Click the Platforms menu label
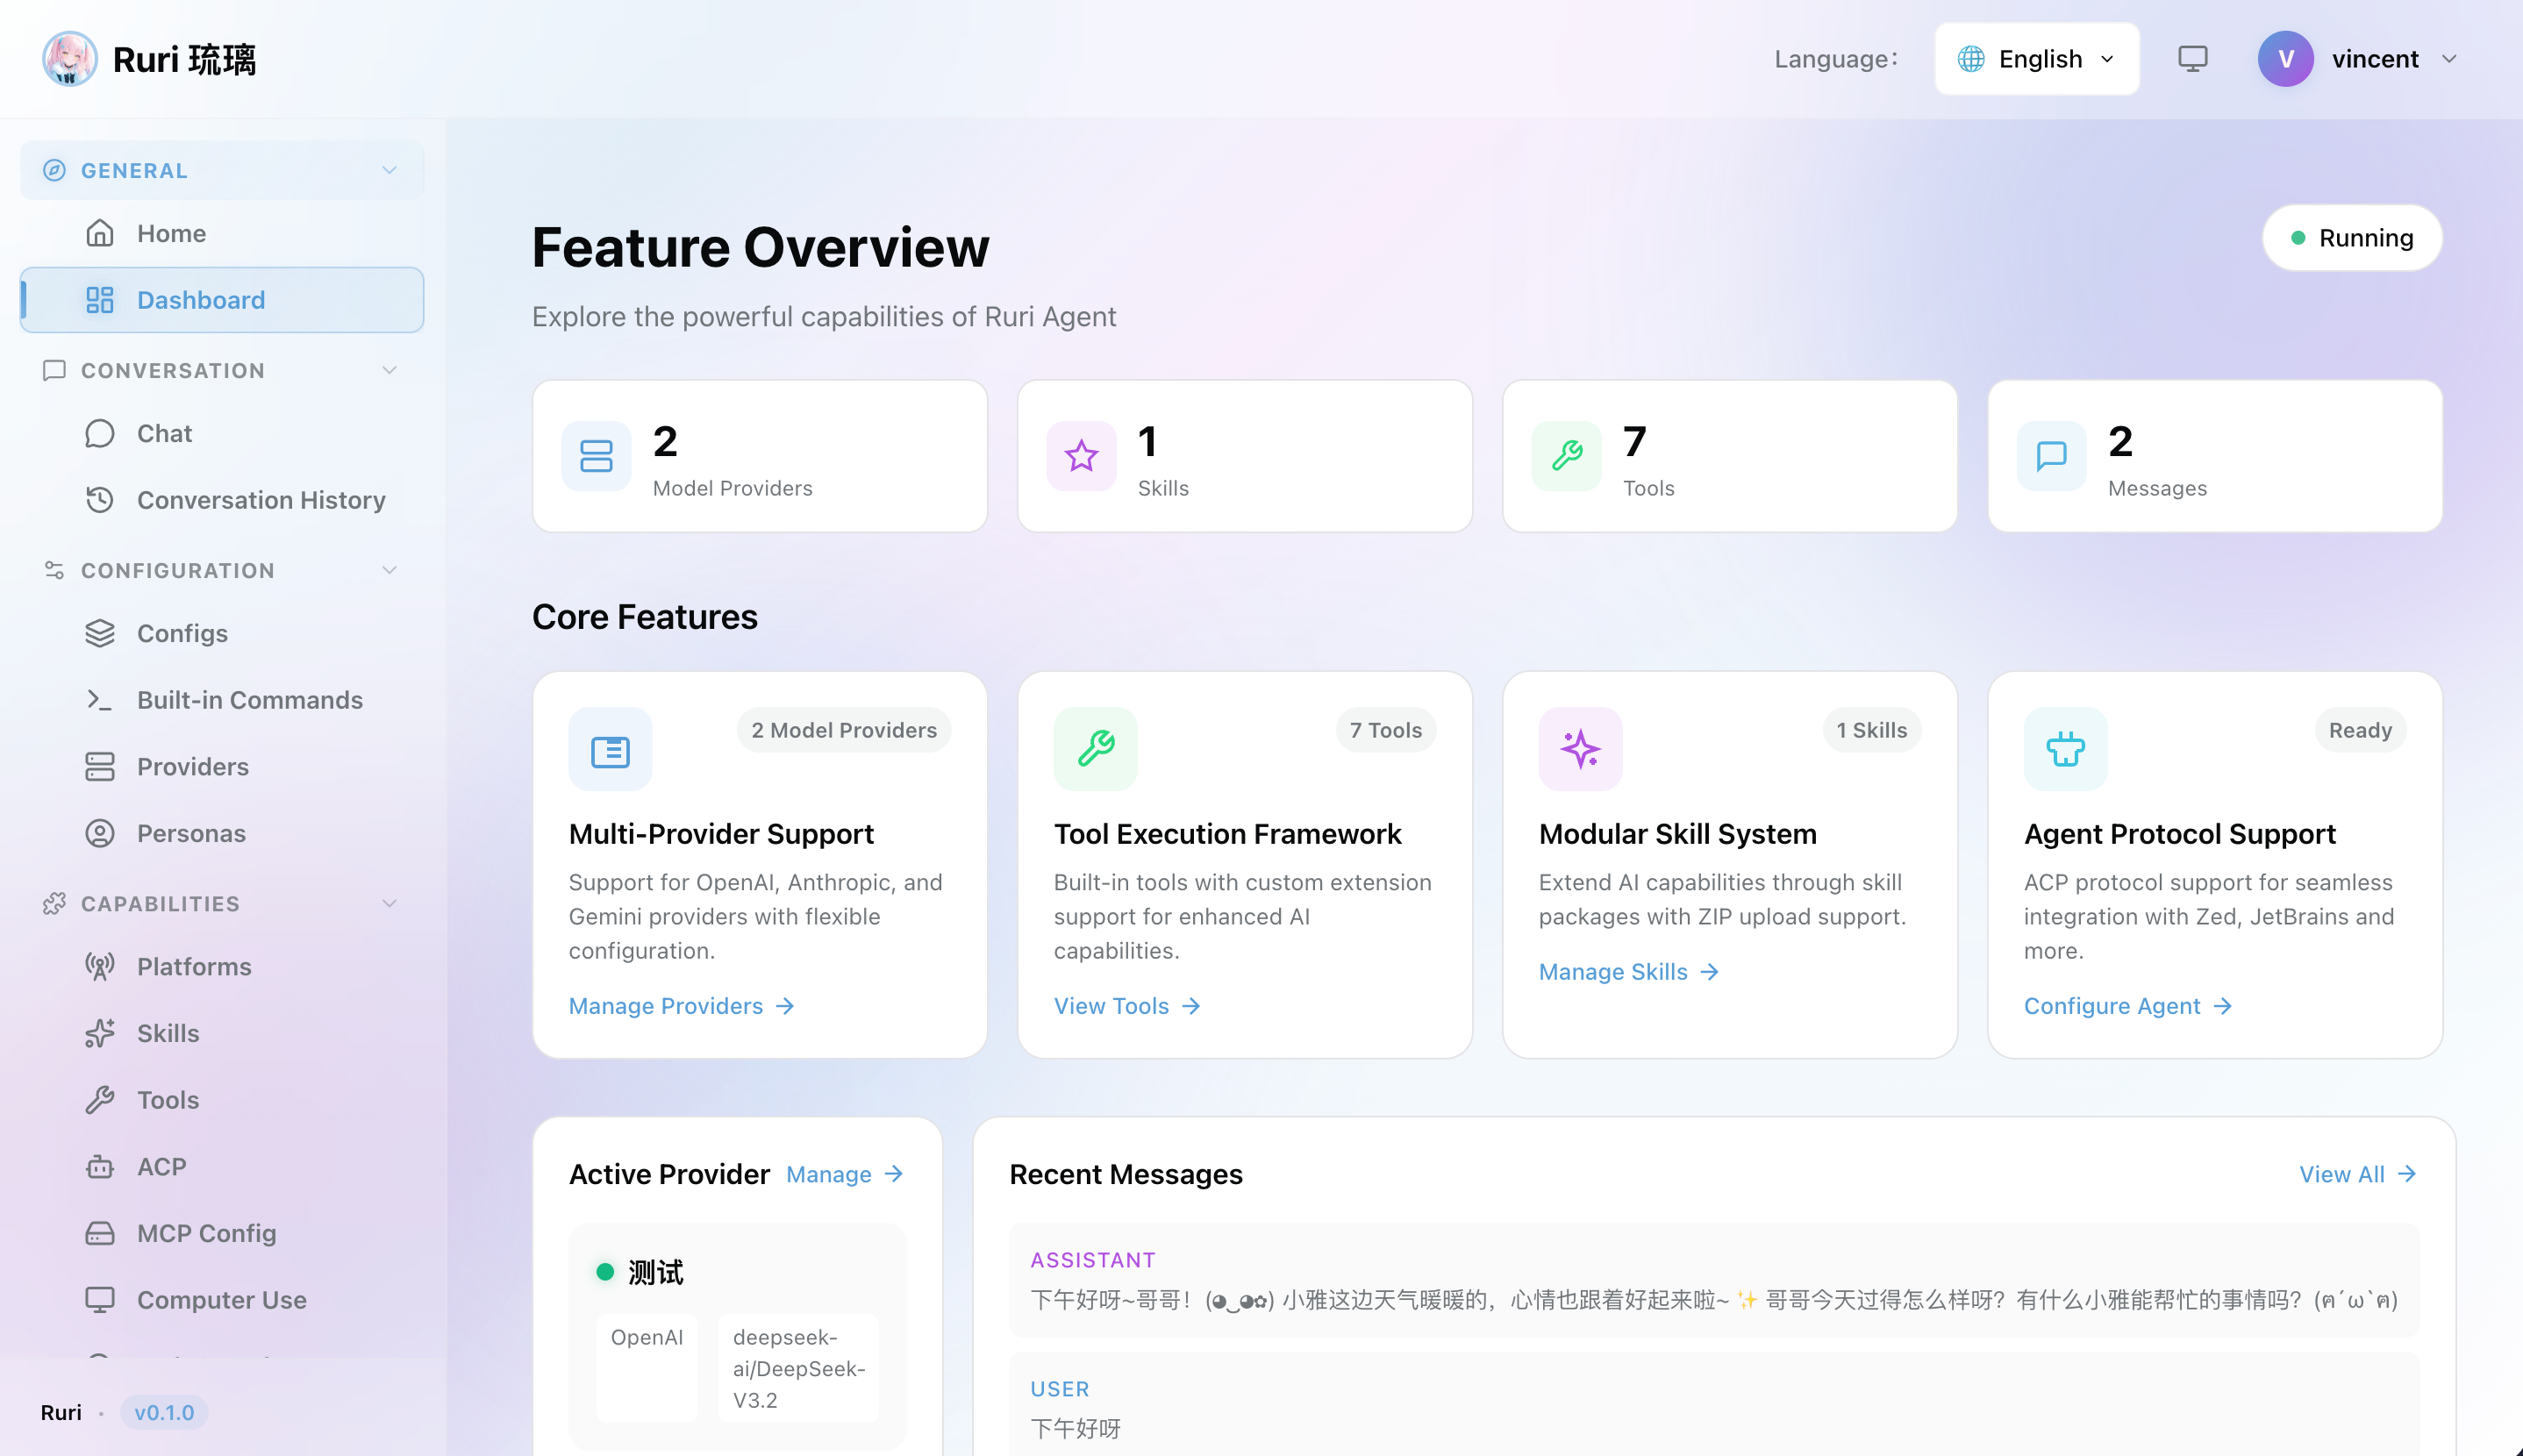The width and height of the screenshot is (2523, 1456). pos(194,967)
